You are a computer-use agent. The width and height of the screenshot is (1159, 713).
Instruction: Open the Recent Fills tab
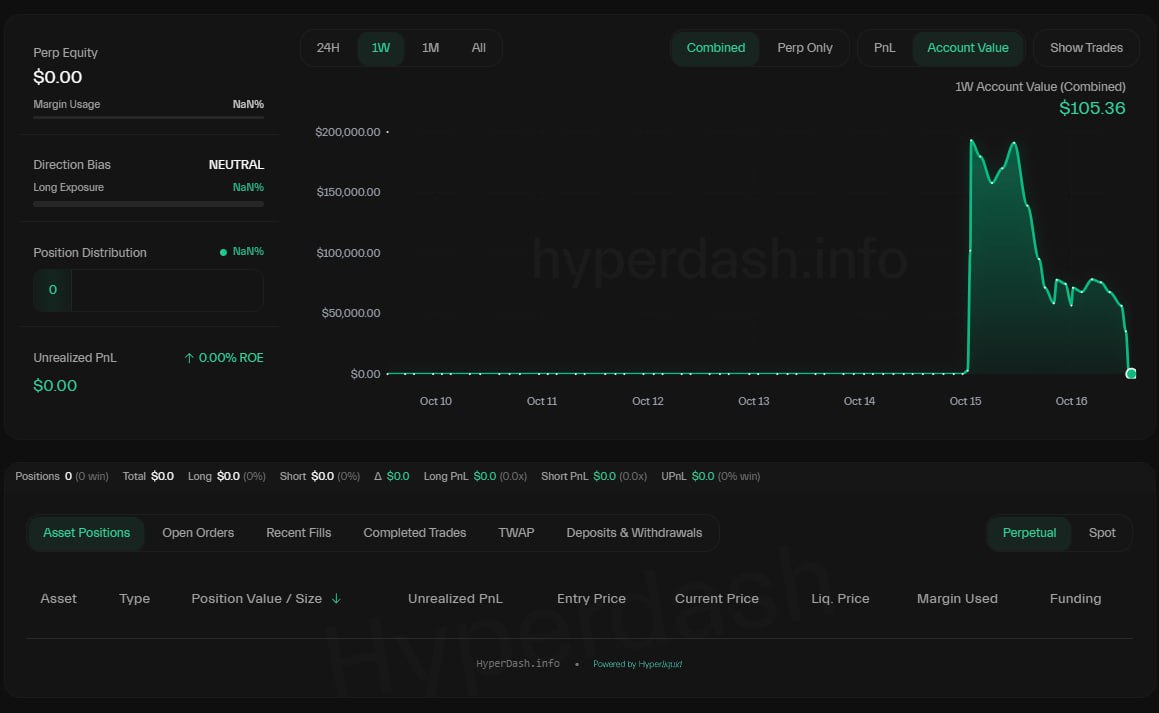click(298, 533)
